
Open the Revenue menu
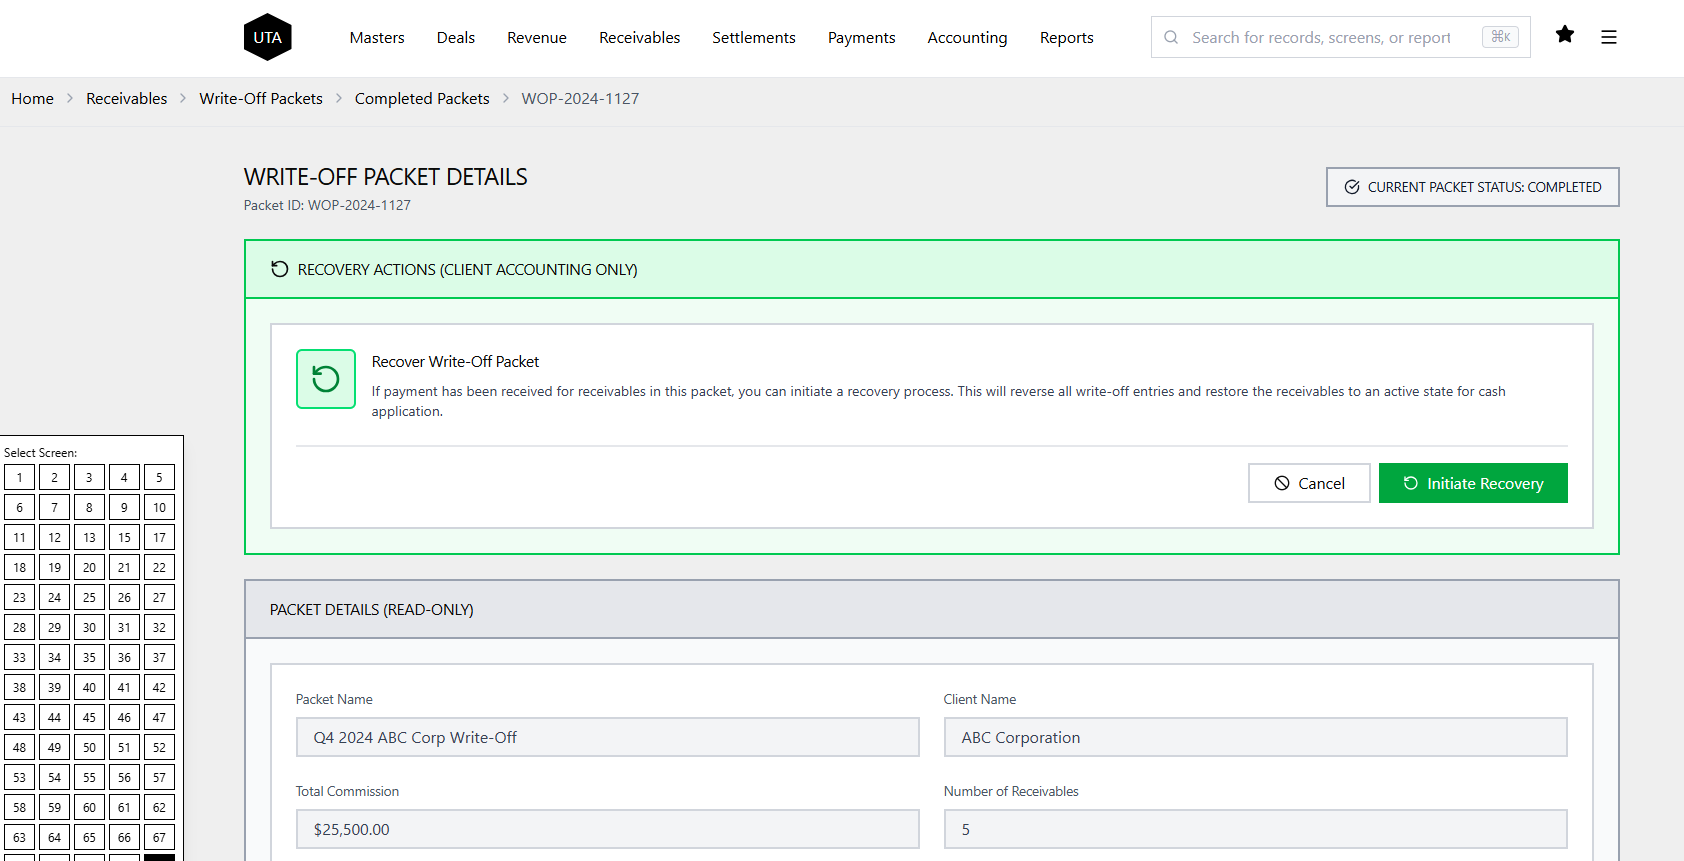[x=537, y=37]
